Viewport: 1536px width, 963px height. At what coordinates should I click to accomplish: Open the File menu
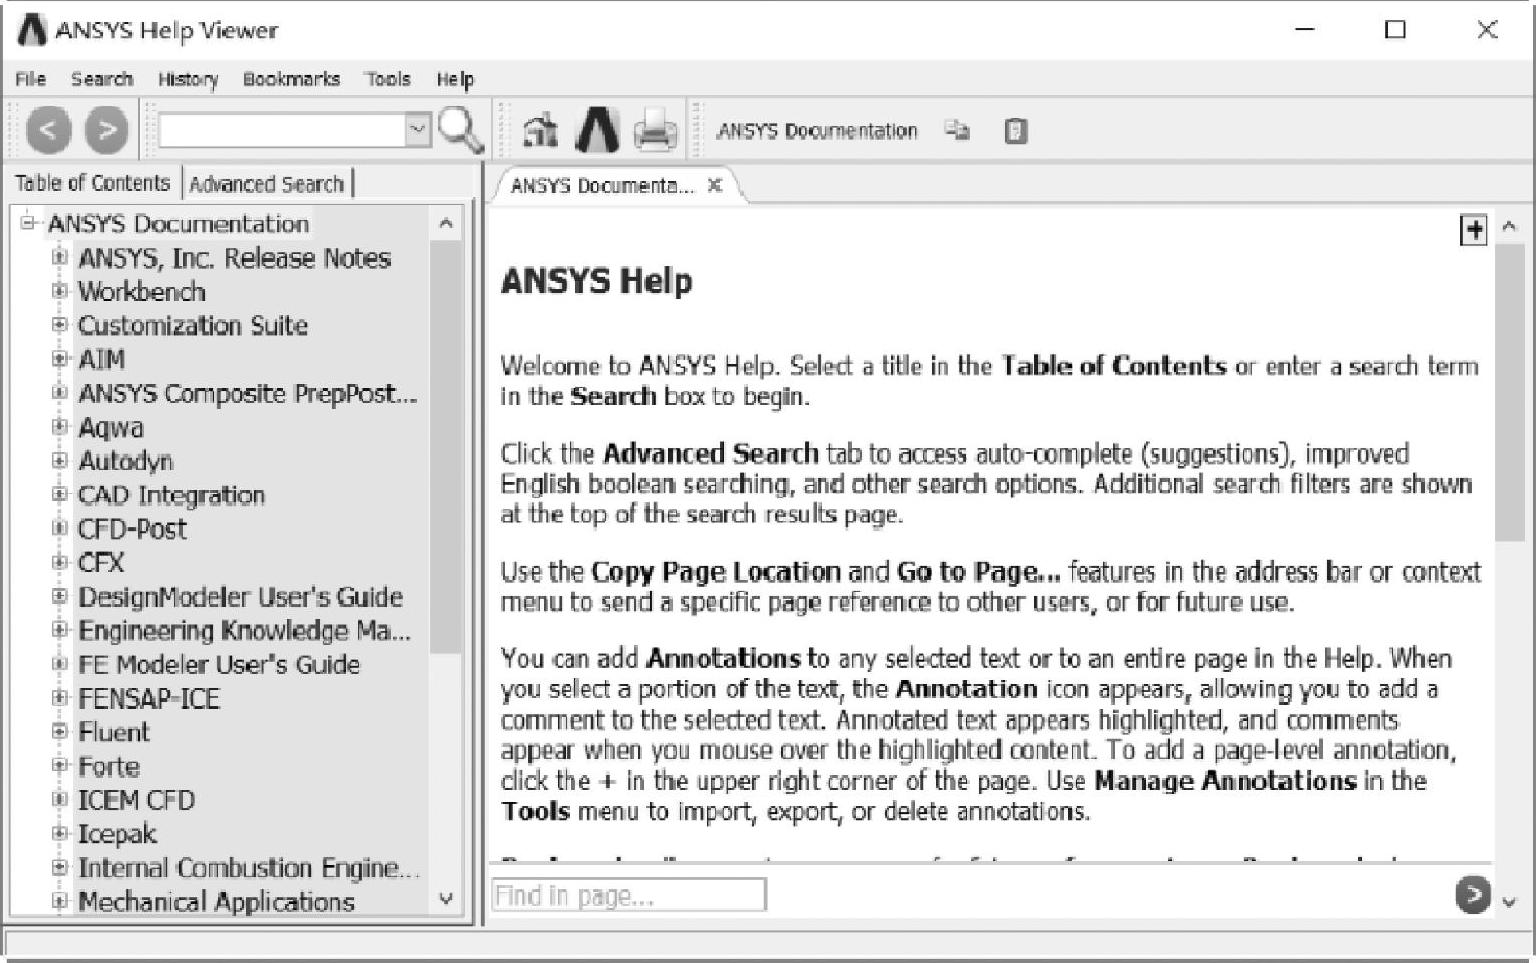tap(30, 79)
